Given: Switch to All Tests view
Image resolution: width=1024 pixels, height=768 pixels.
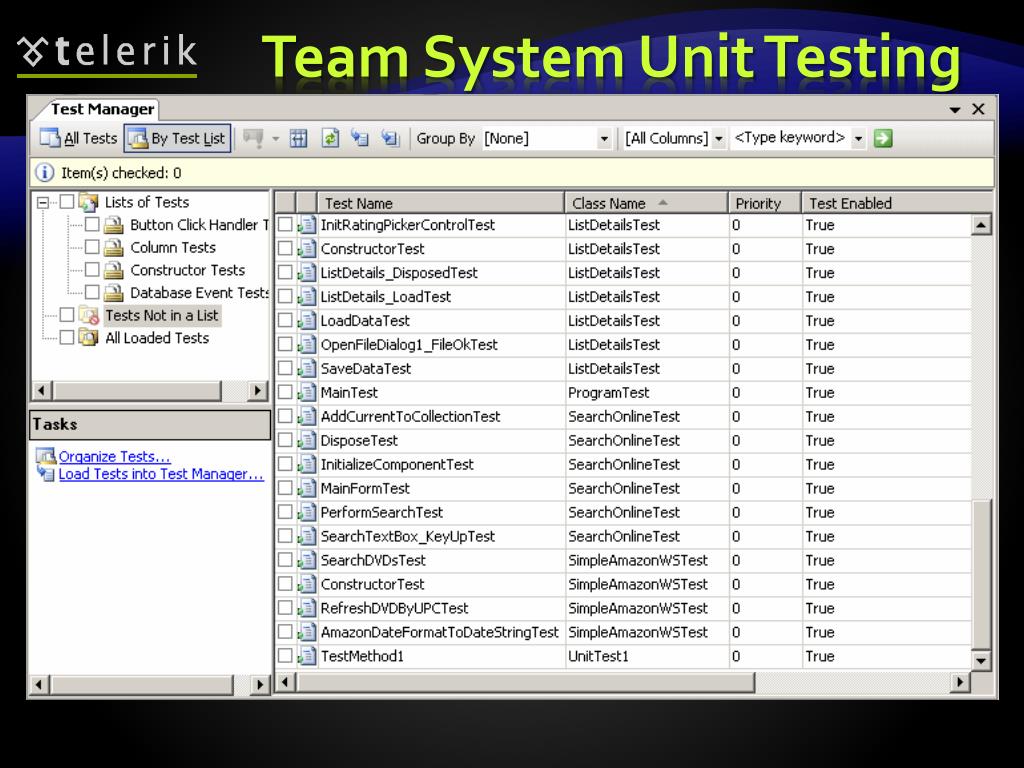Looking at the screenshot, I should [78, 138].
